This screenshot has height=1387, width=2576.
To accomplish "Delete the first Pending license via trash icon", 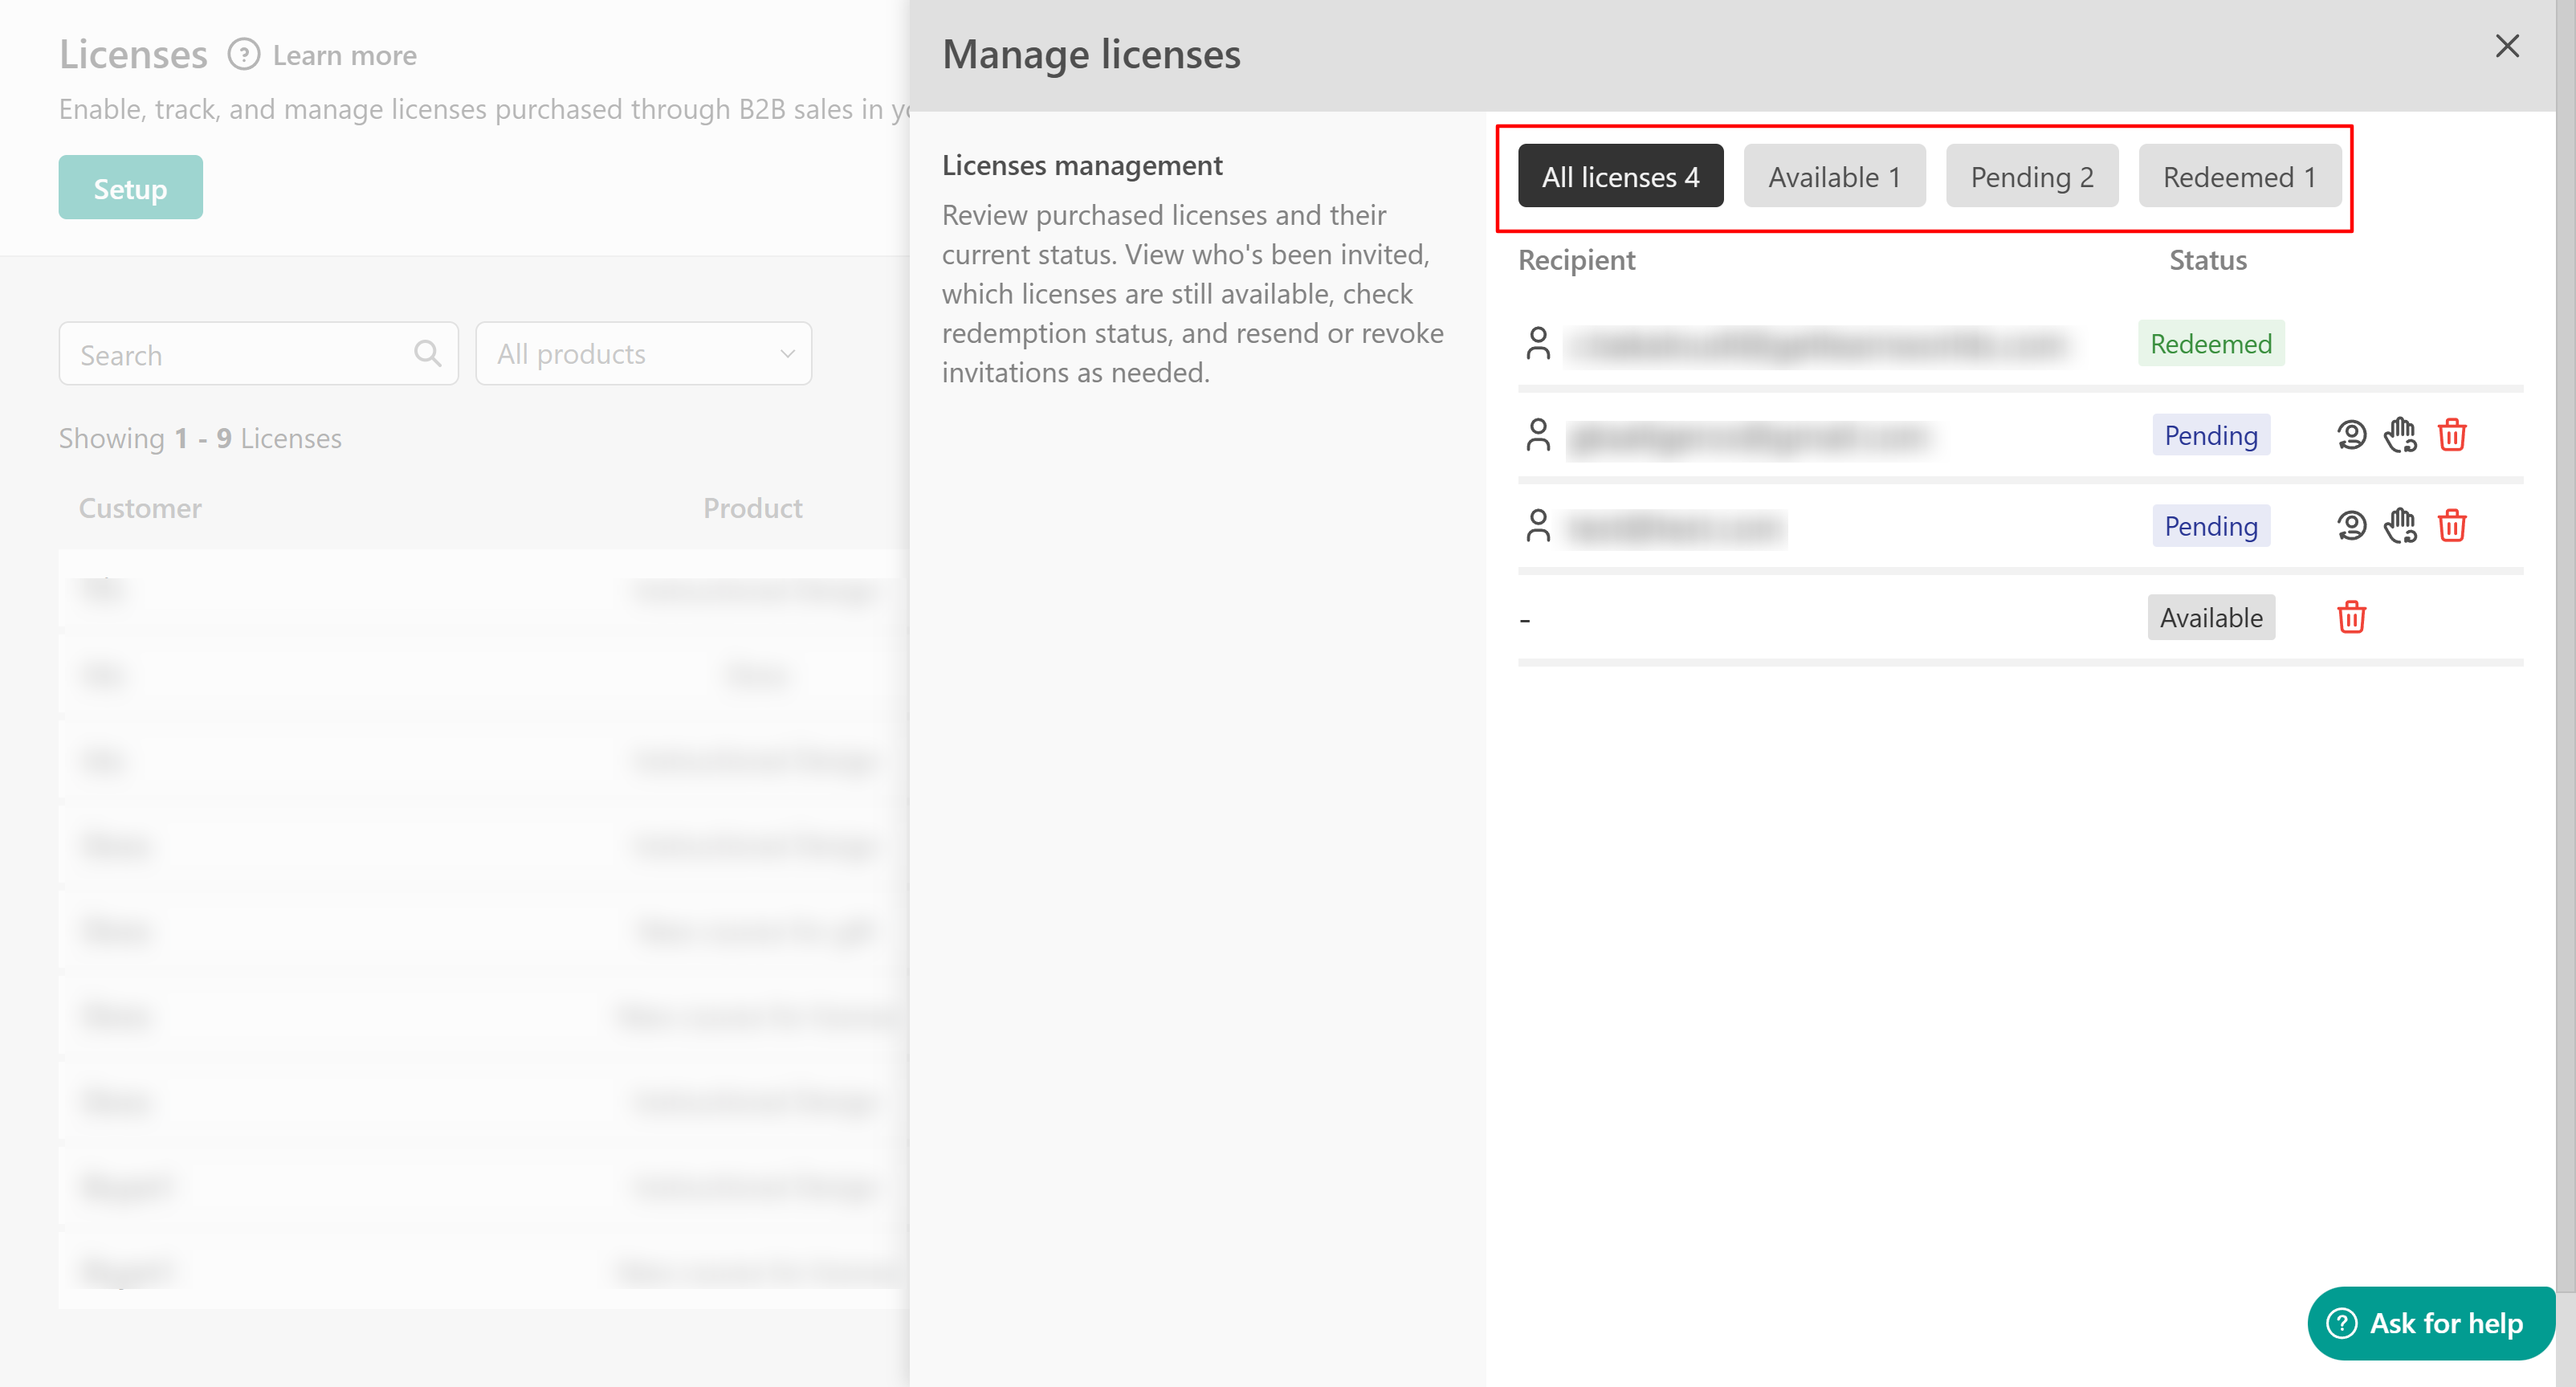I will point(2451,435).
